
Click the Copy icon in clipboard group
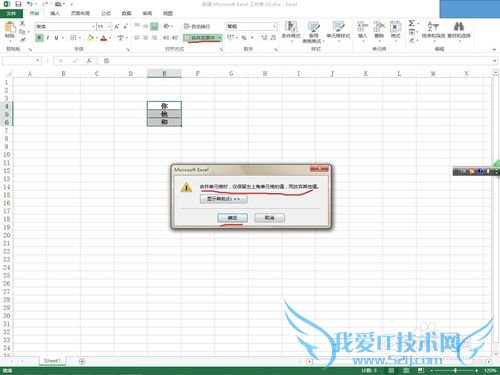[x=22, y=32]
